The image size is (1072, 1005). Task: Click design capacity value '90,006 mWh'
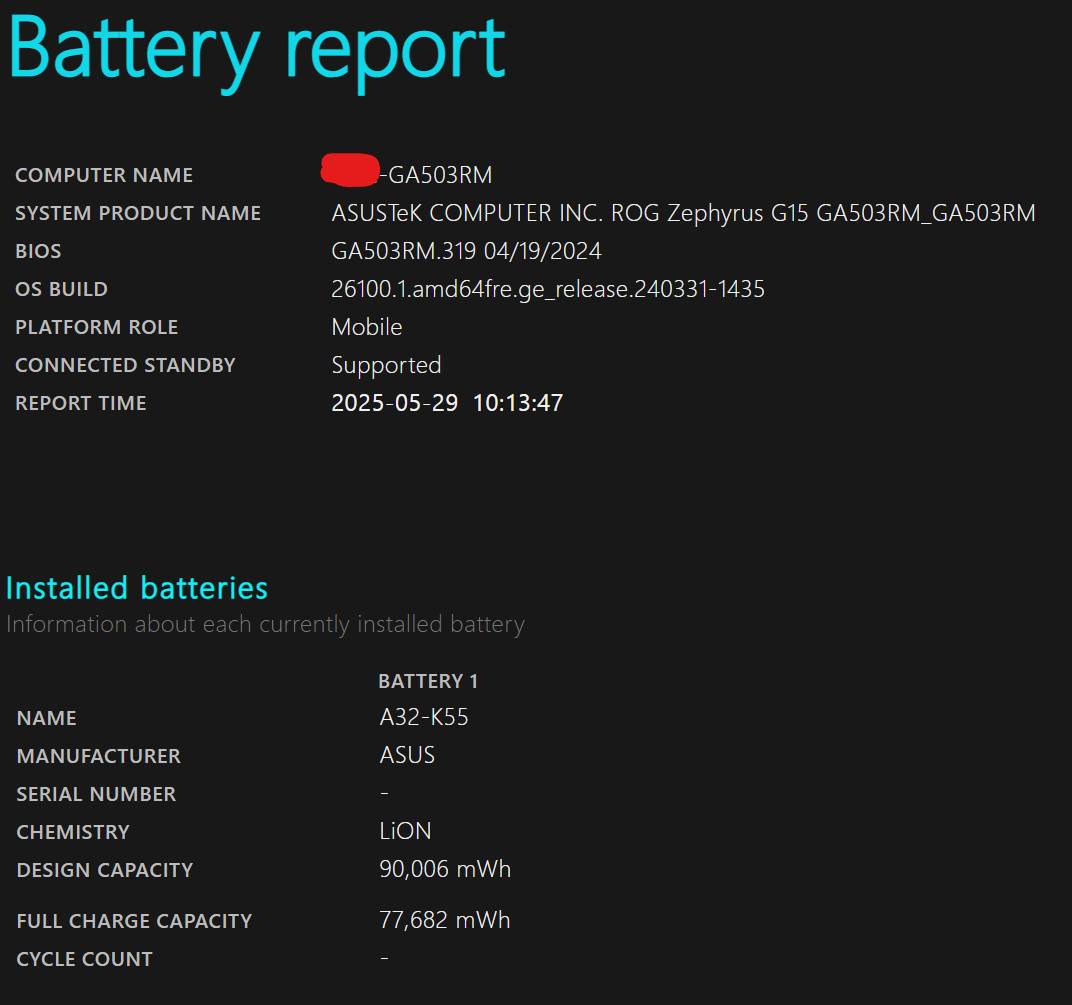[445, 869]
